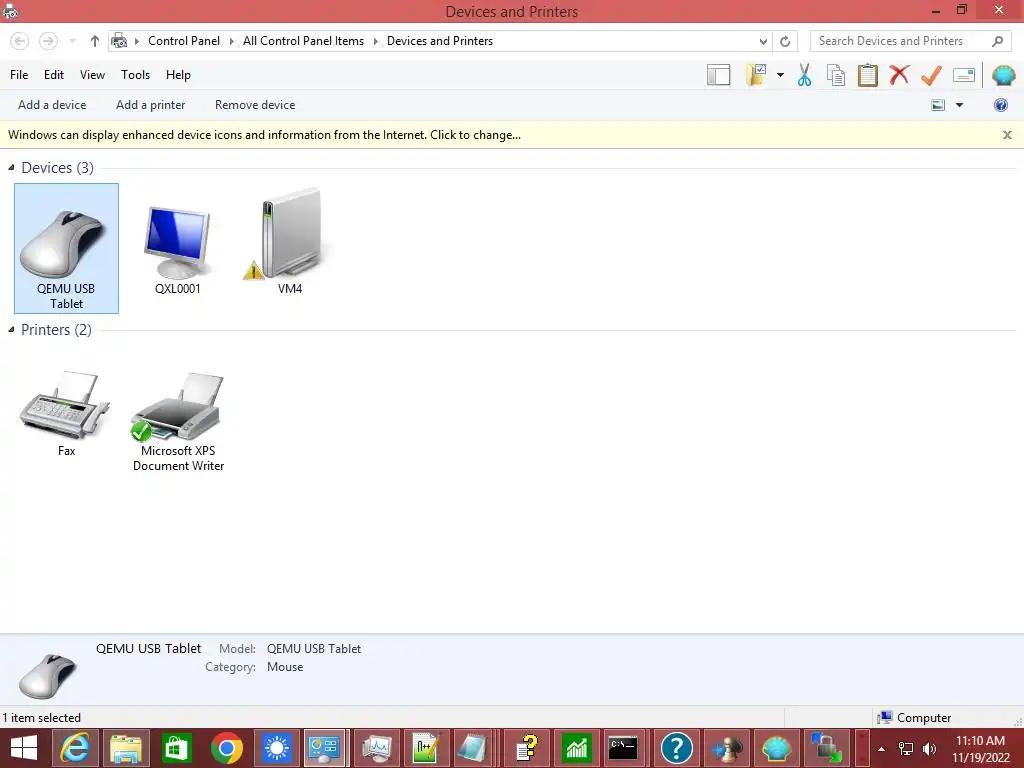1024x768 pixels.
Task: Click the volume speaker tray icon
Action: (x=929, y=749)
